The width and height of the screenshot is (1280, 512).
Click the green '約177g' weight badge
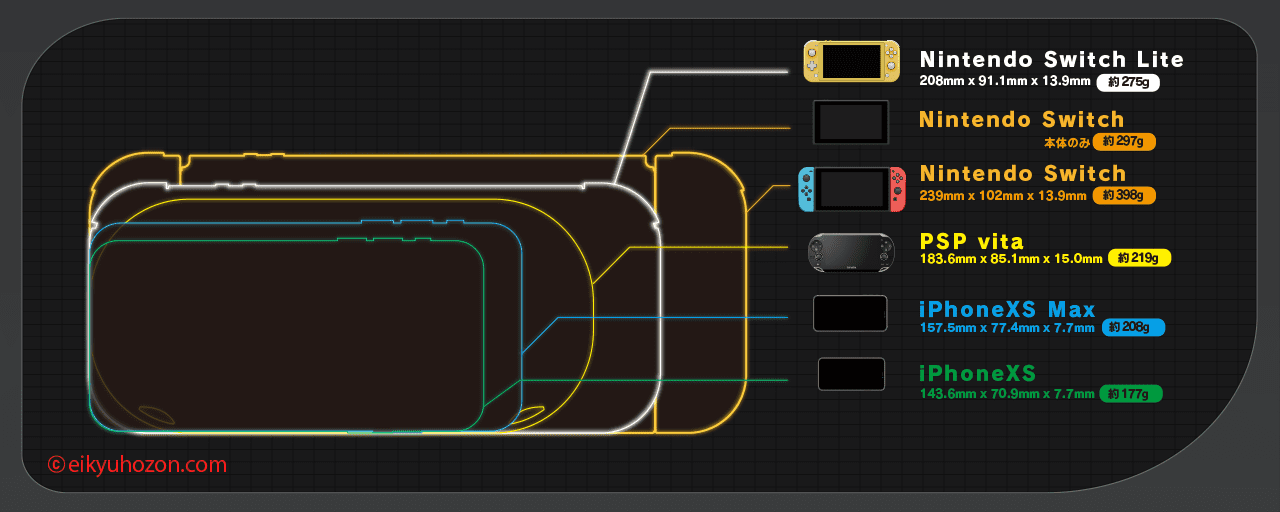[x=1131, y=394]
